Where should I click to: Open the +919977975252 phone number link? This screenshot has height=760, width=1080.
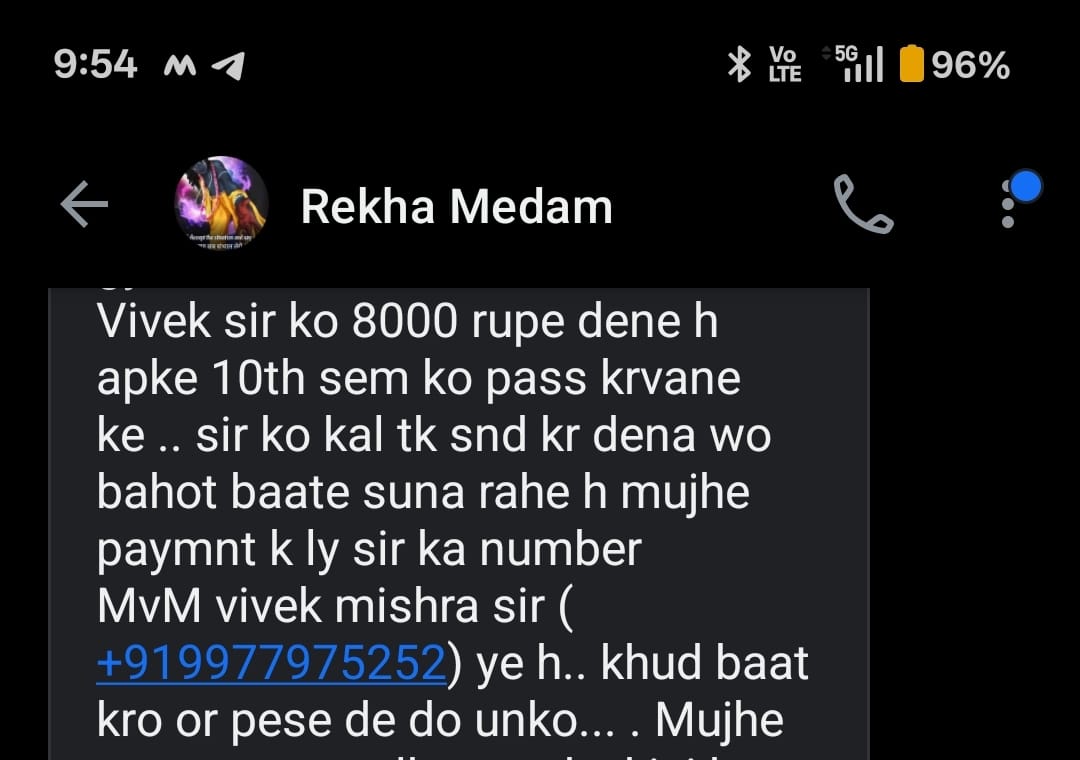click(271, 663)
